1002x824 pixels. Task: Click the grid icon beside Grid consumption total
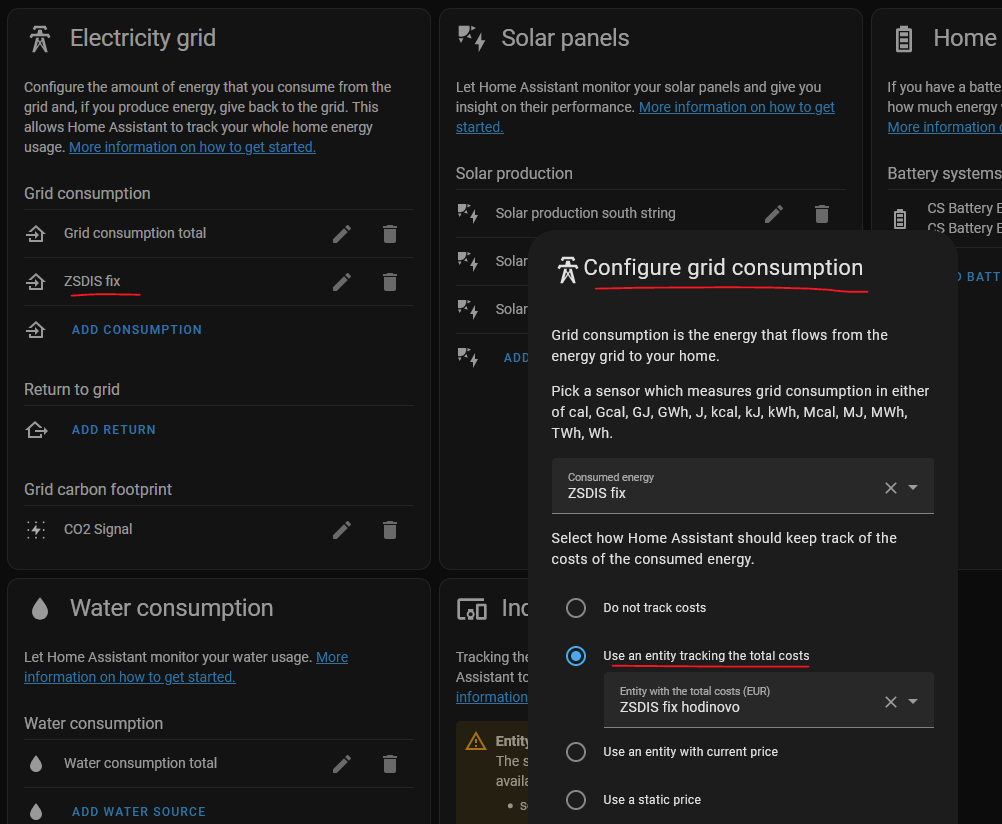tap(36, 233)
